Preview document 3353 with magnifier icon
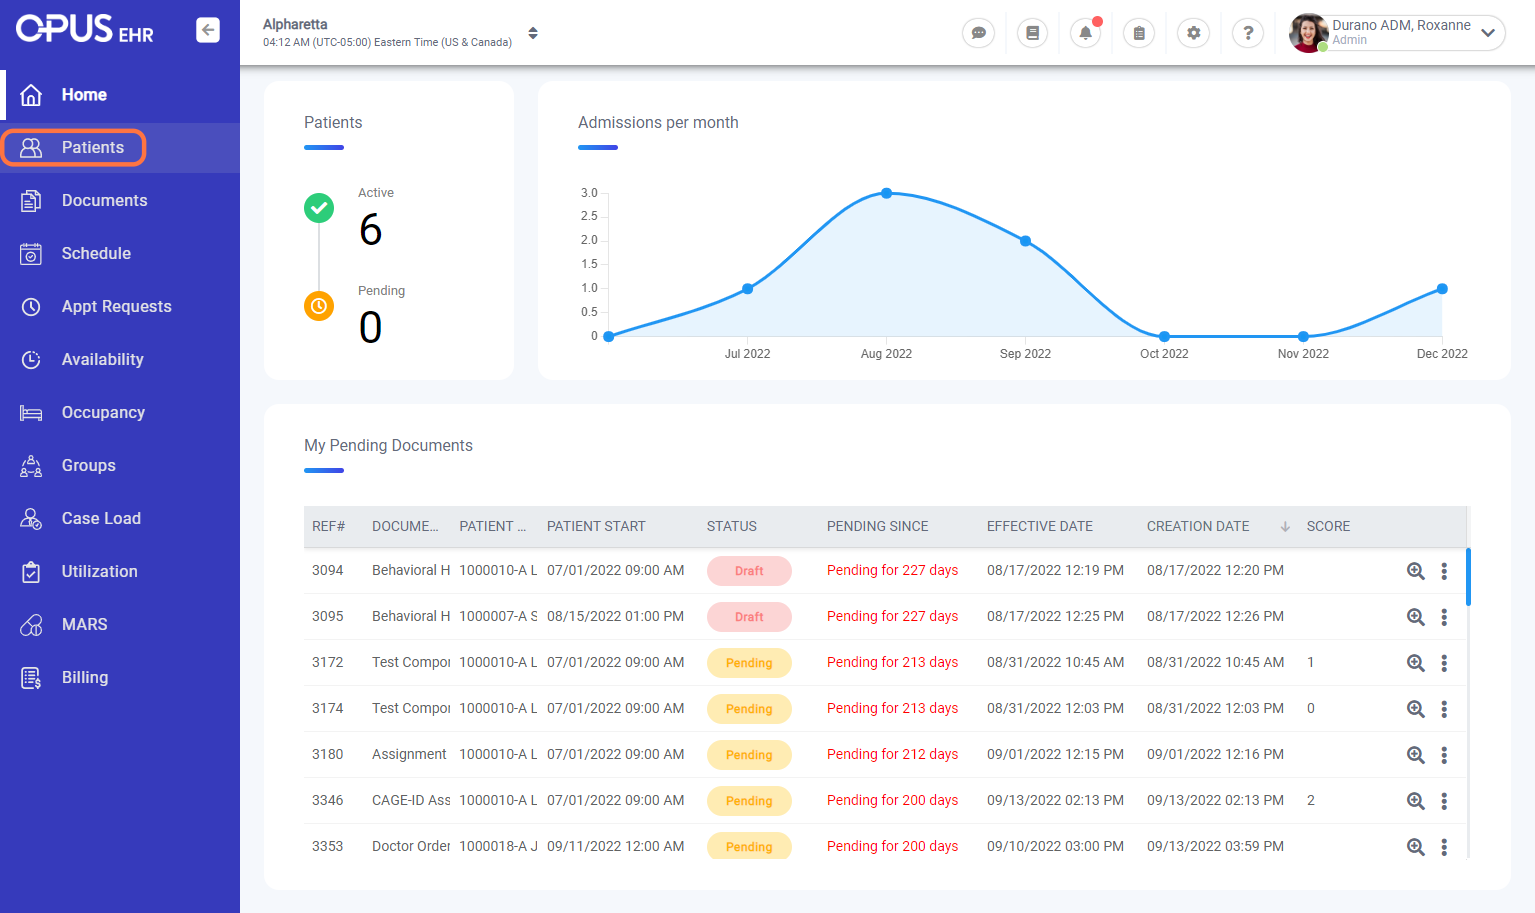Screen dimensions: 1535x913 [1416, 847]
